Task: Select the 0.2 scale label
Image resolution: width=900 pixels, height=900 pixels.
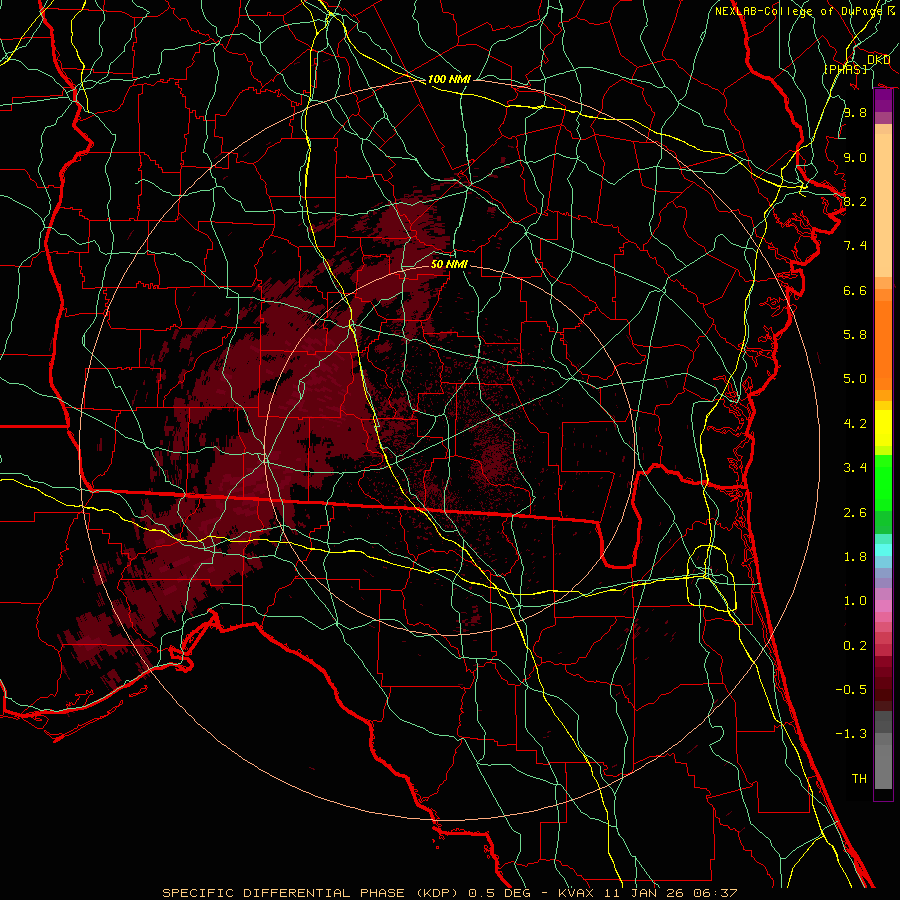Action: coord(855,646)
